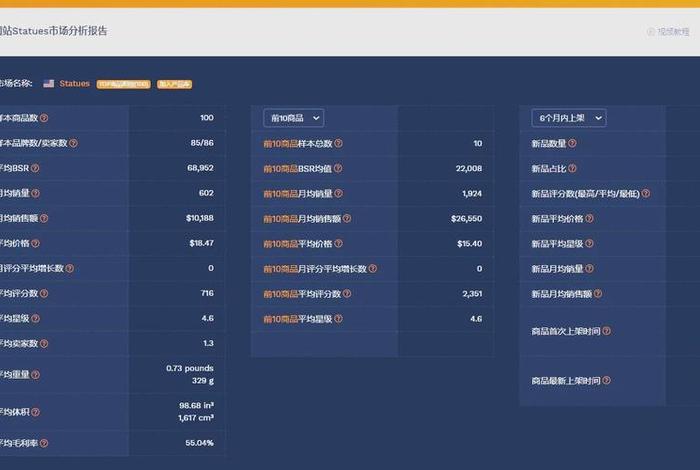This screenshot has width=700, height=470.
Task: Select the average price $18.47
Action: tap(201, 243)
